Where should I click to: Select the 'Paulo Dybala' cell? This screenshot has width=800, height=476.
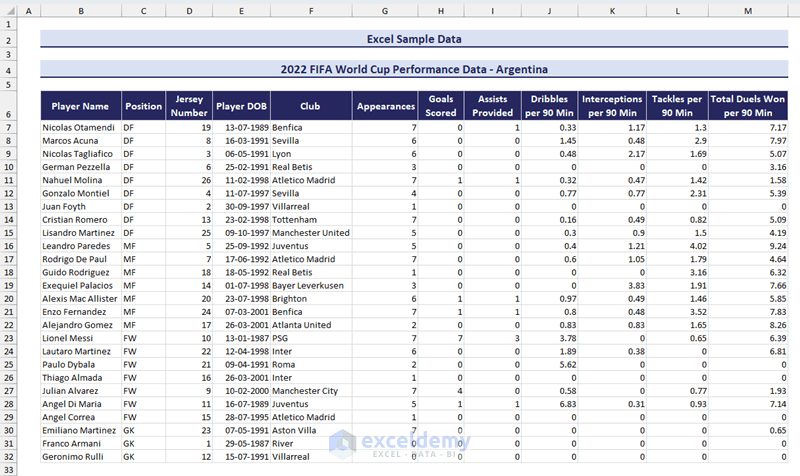tap(81, 365)
